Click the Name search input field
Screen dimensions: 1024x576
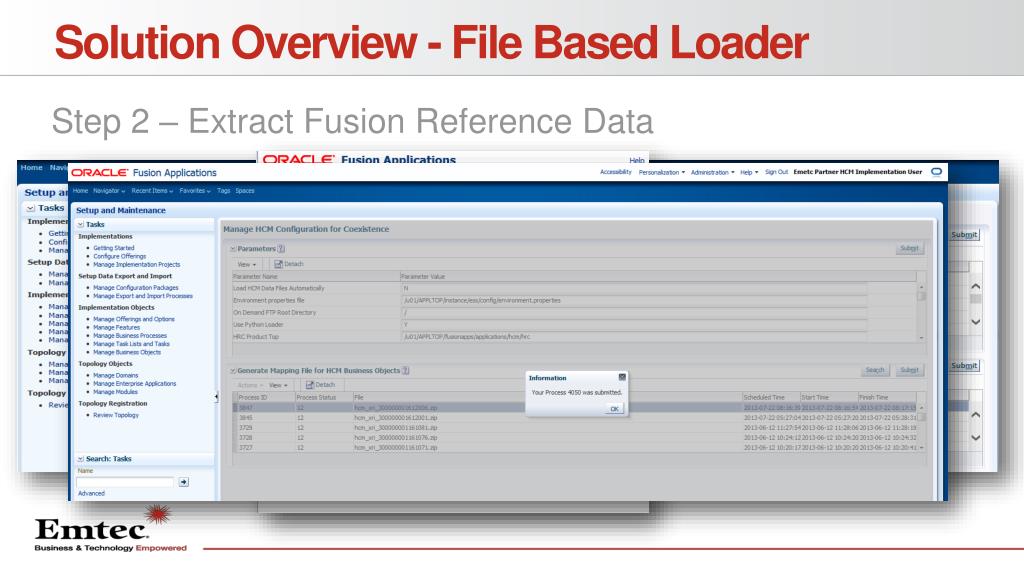pyautogui.click(x=125, y=482)
